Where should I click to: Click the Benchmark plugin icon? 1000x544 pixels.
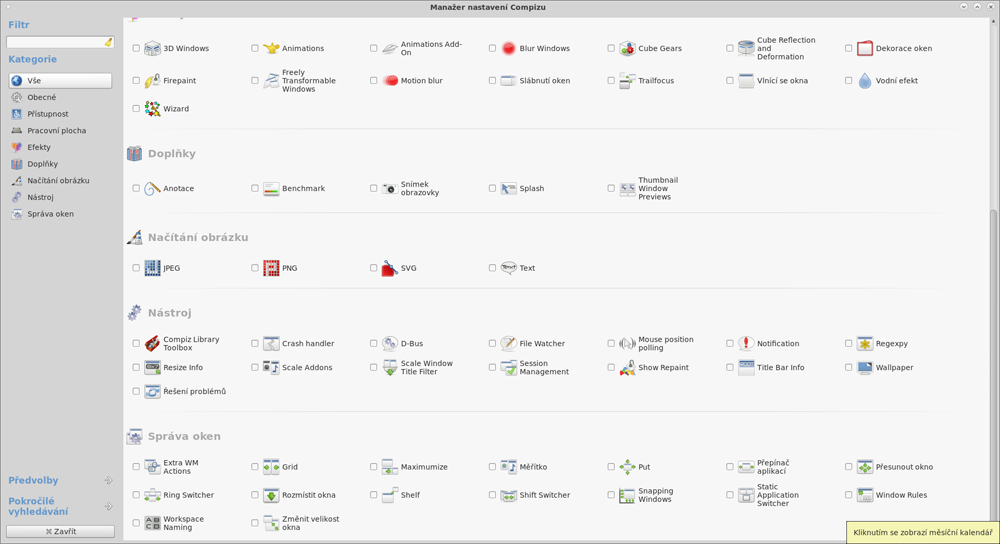click(271, 189)
